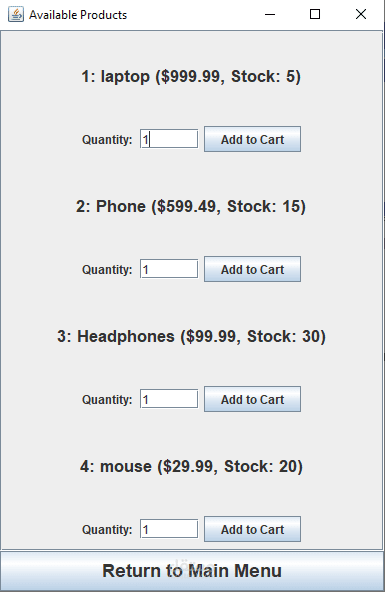
Task: Minimize the Available Products window
Action: tap(270, 14)
